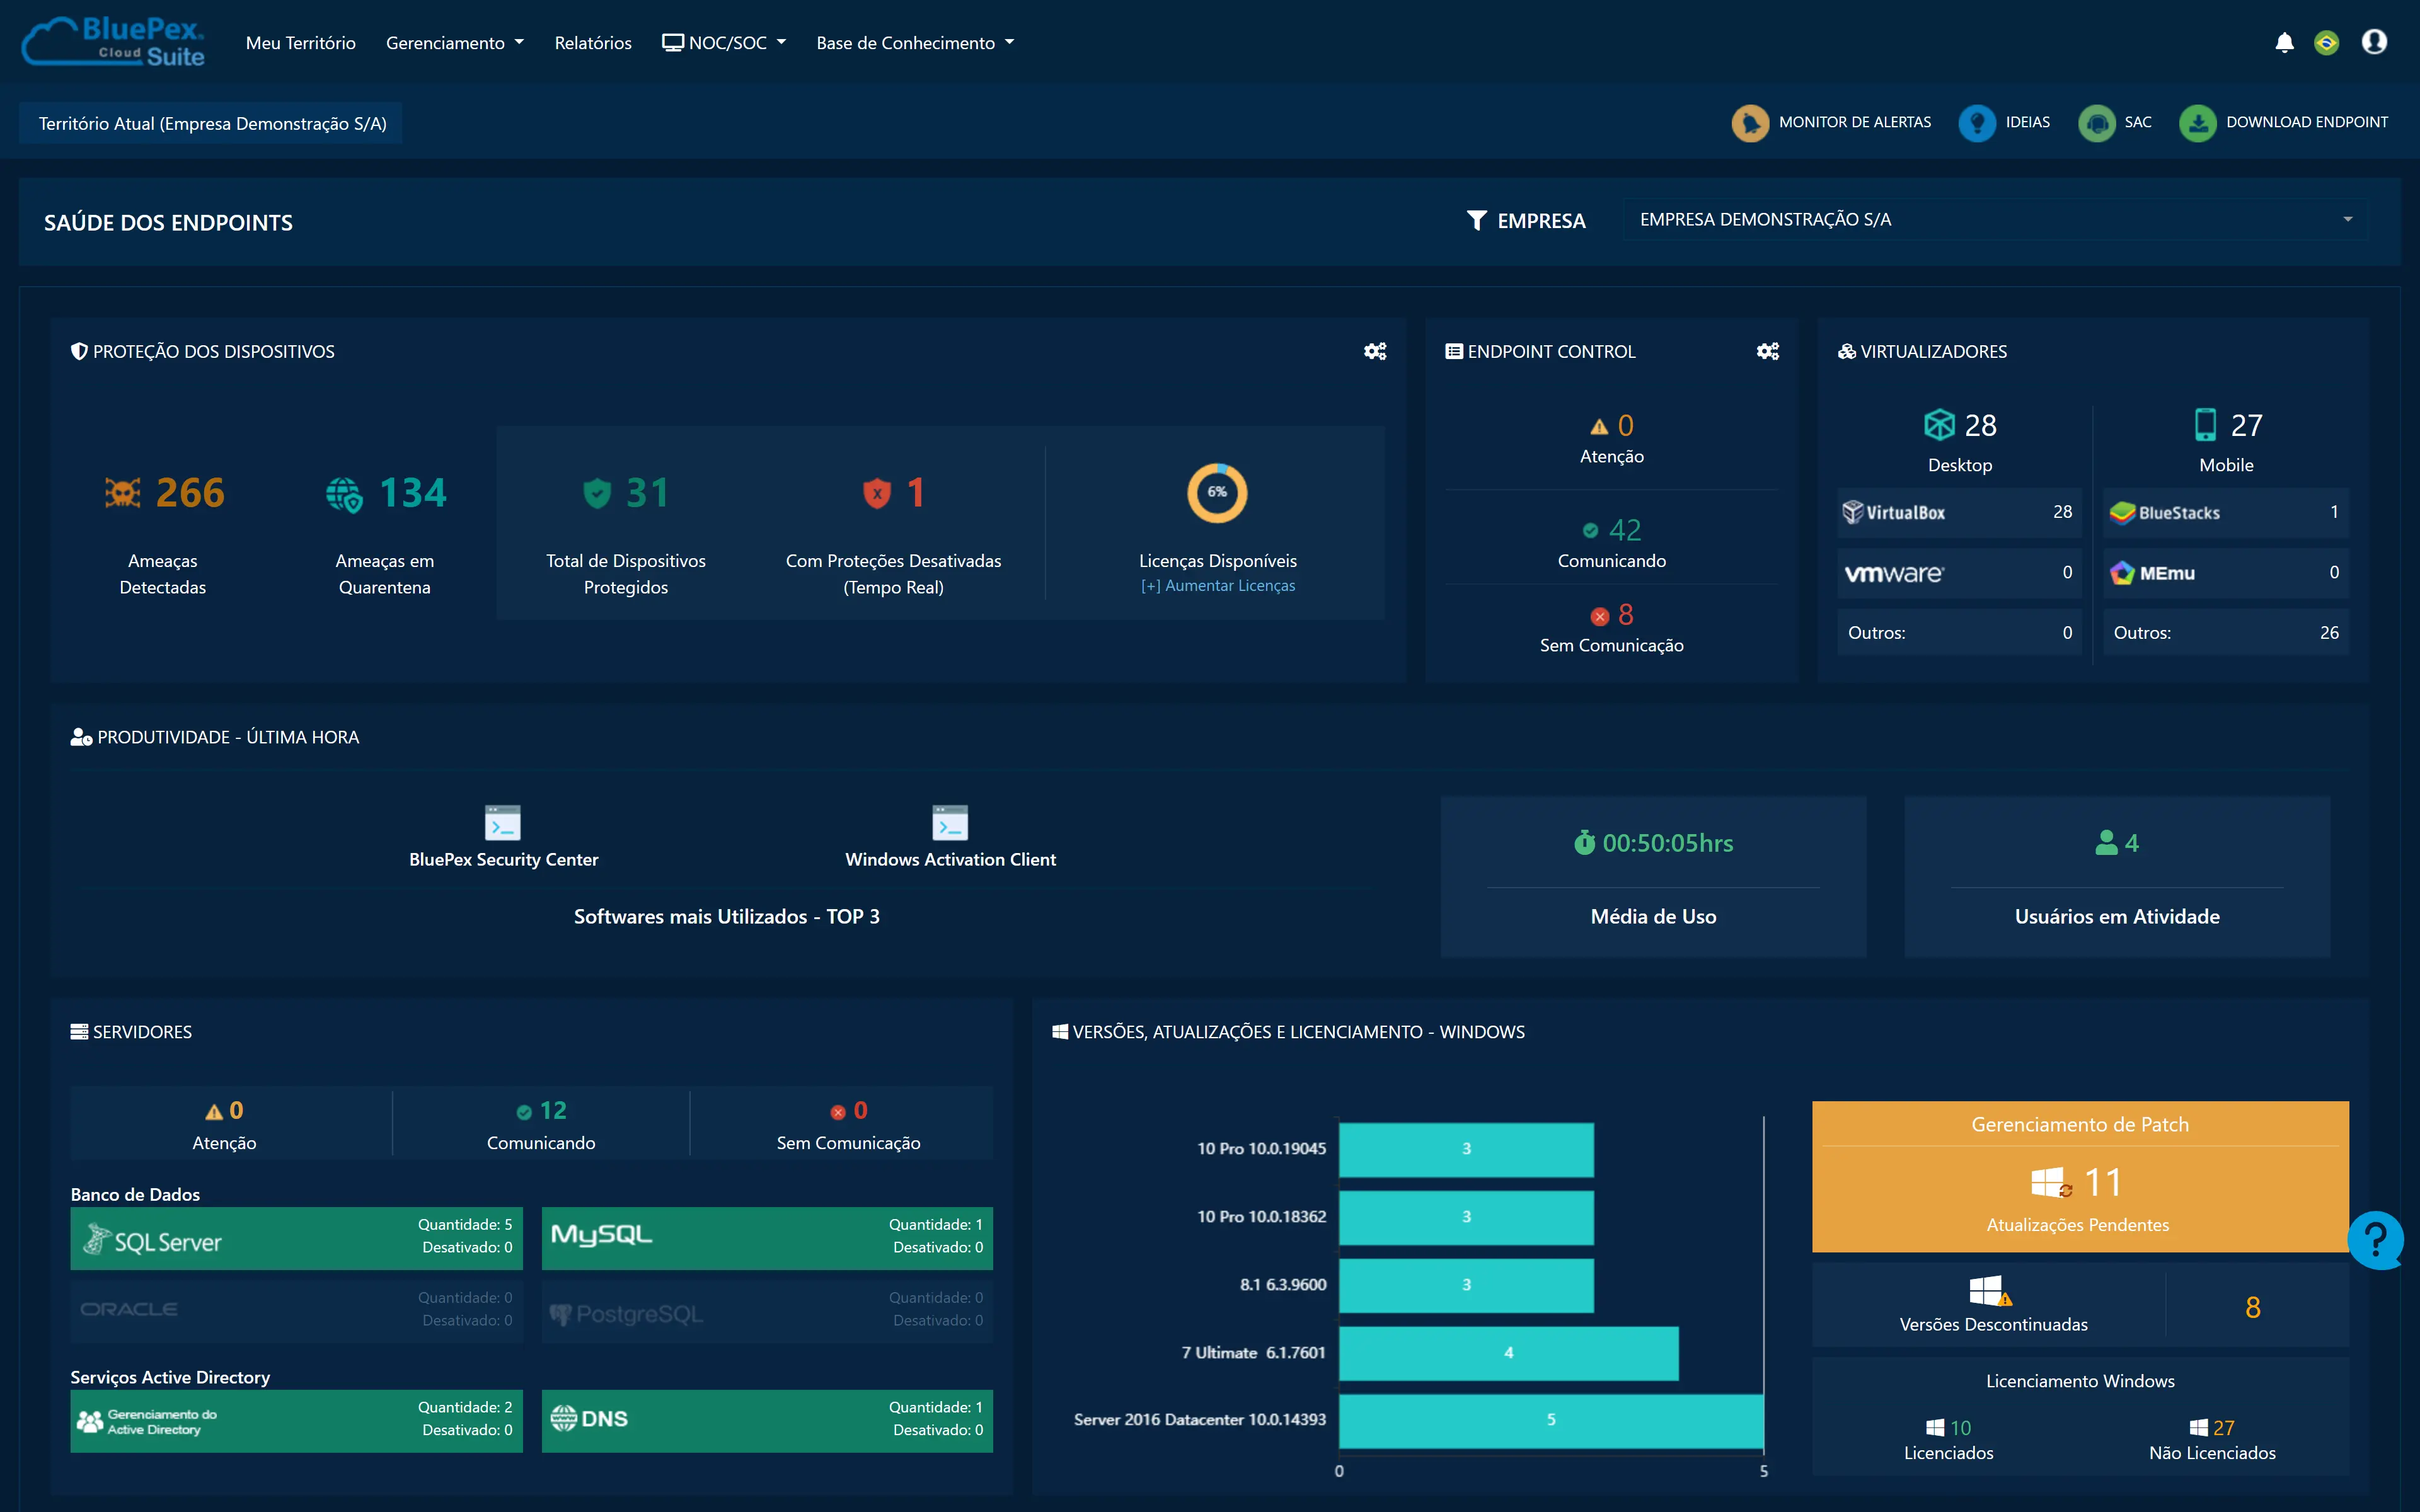The width and height of the screenshot is (2420, 1512).
Task: Click the DNS service card
Action: (x=767, y=1420)
